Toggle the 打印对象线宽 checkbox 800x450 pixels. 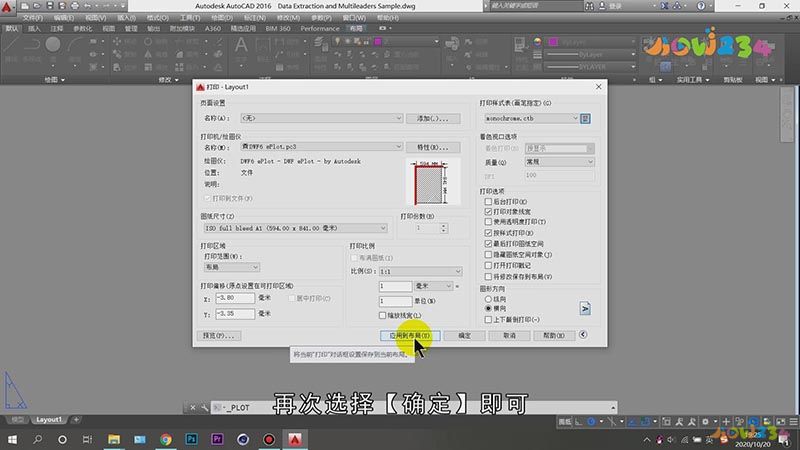pos(488,211)
